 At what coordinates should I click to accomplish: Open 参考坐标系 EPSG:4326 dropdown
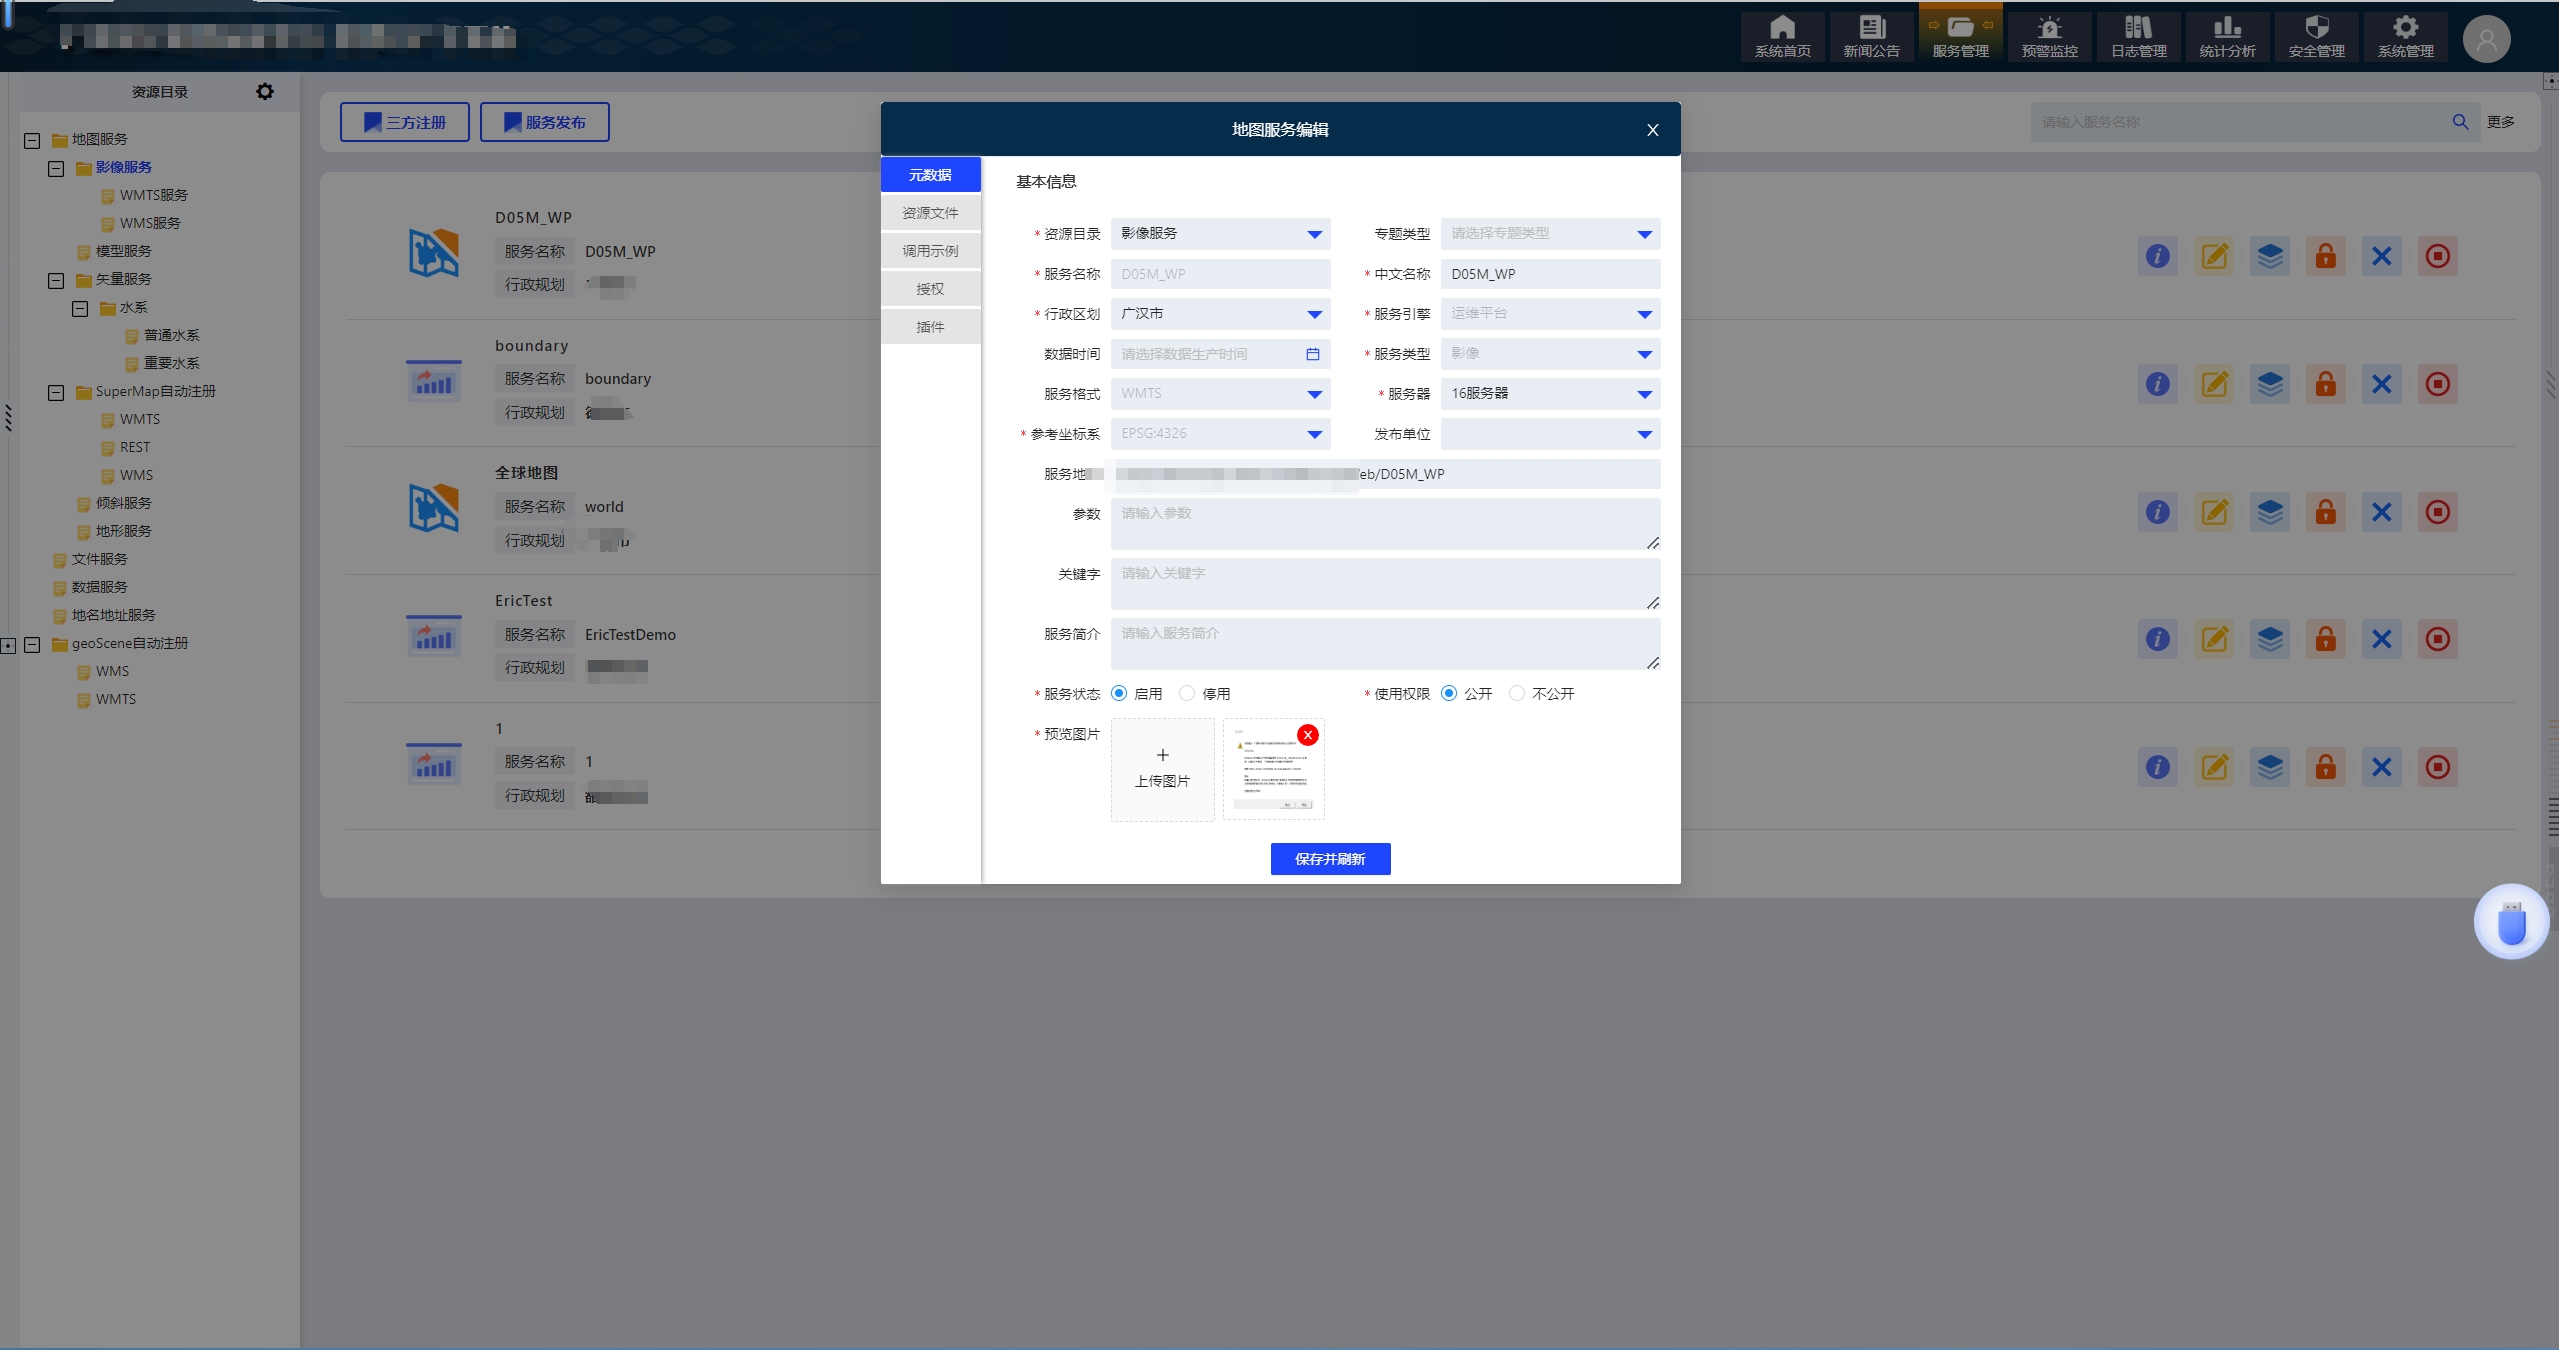tap(1220, 434)
